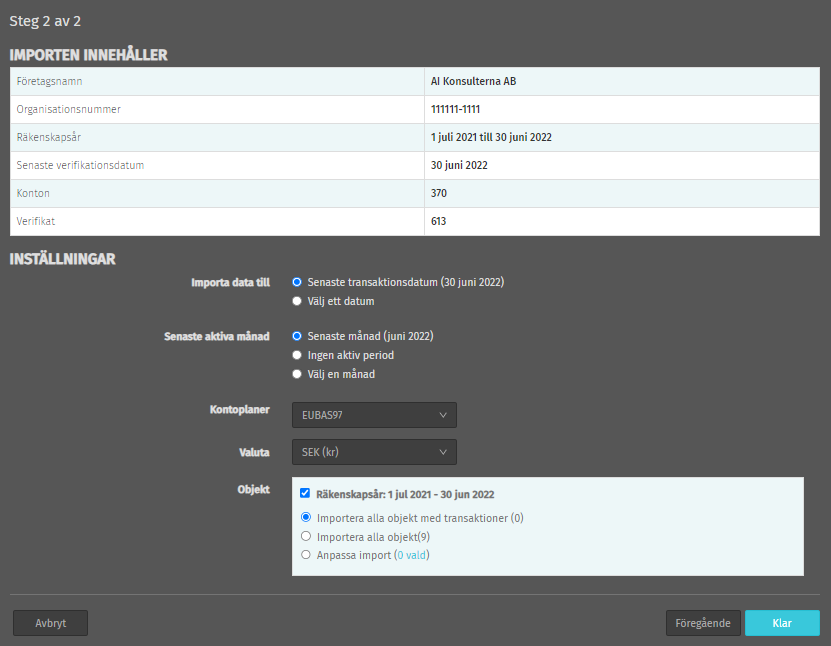Open the Kontoplaner dropdown showing EUBAS97

[x=374, y=415]
